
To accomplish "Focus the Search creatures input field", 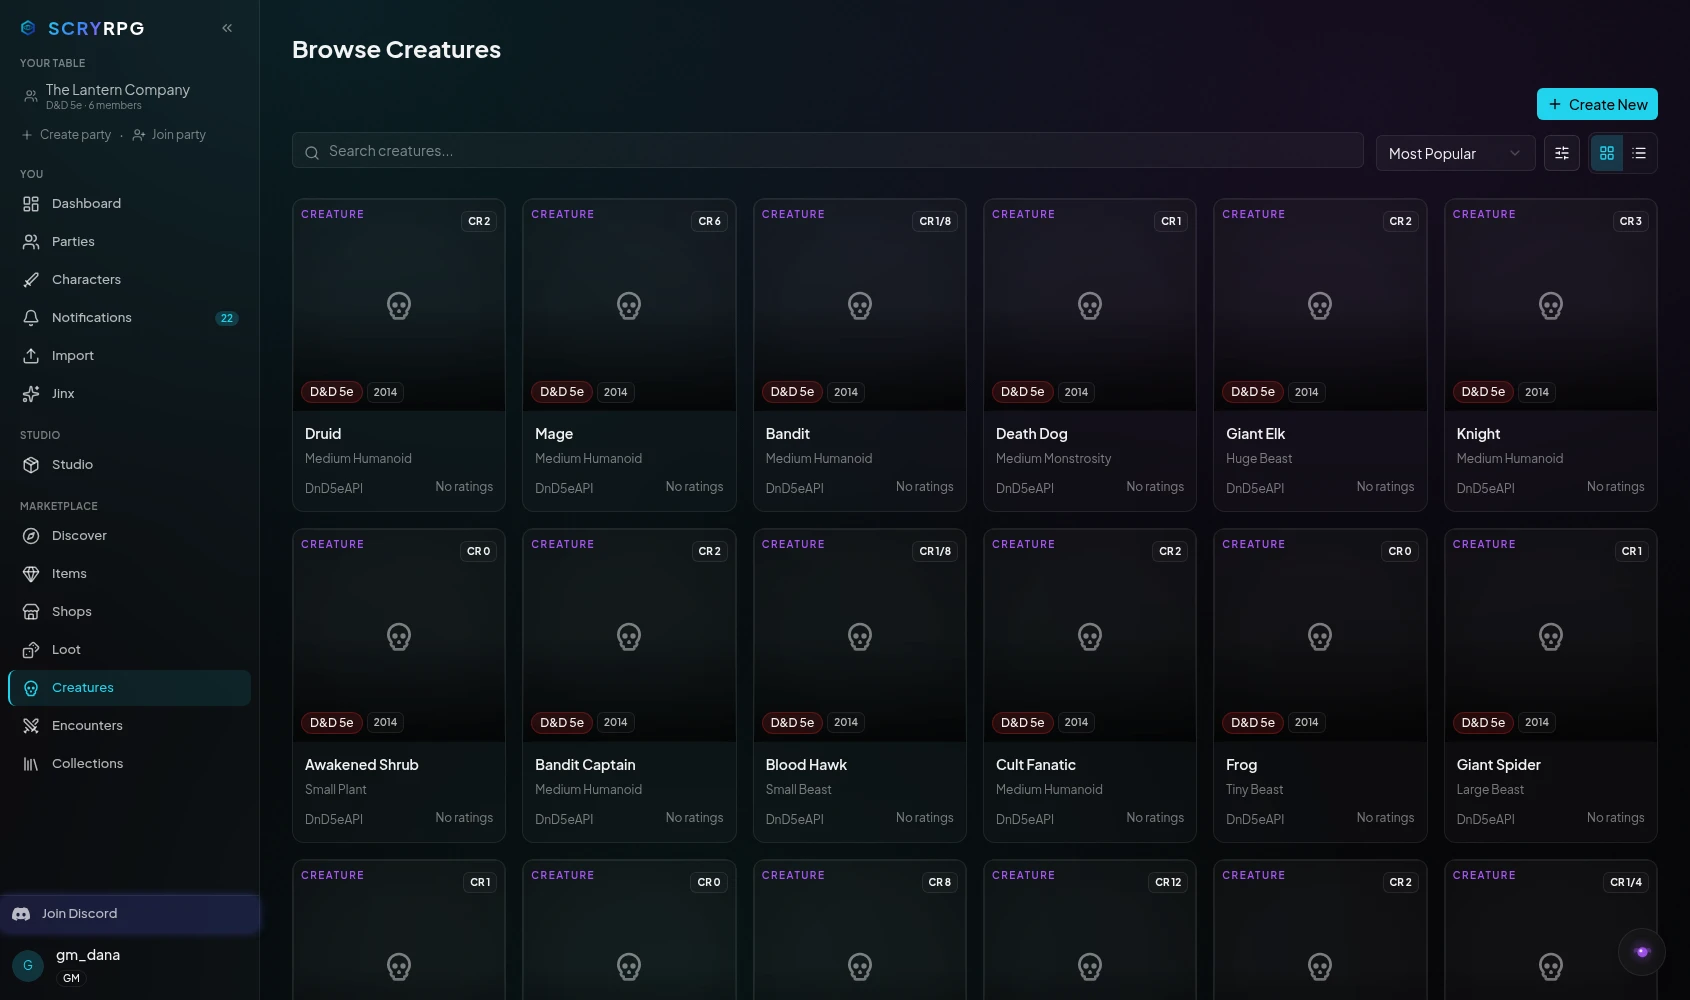I will [x=828, y=151].
